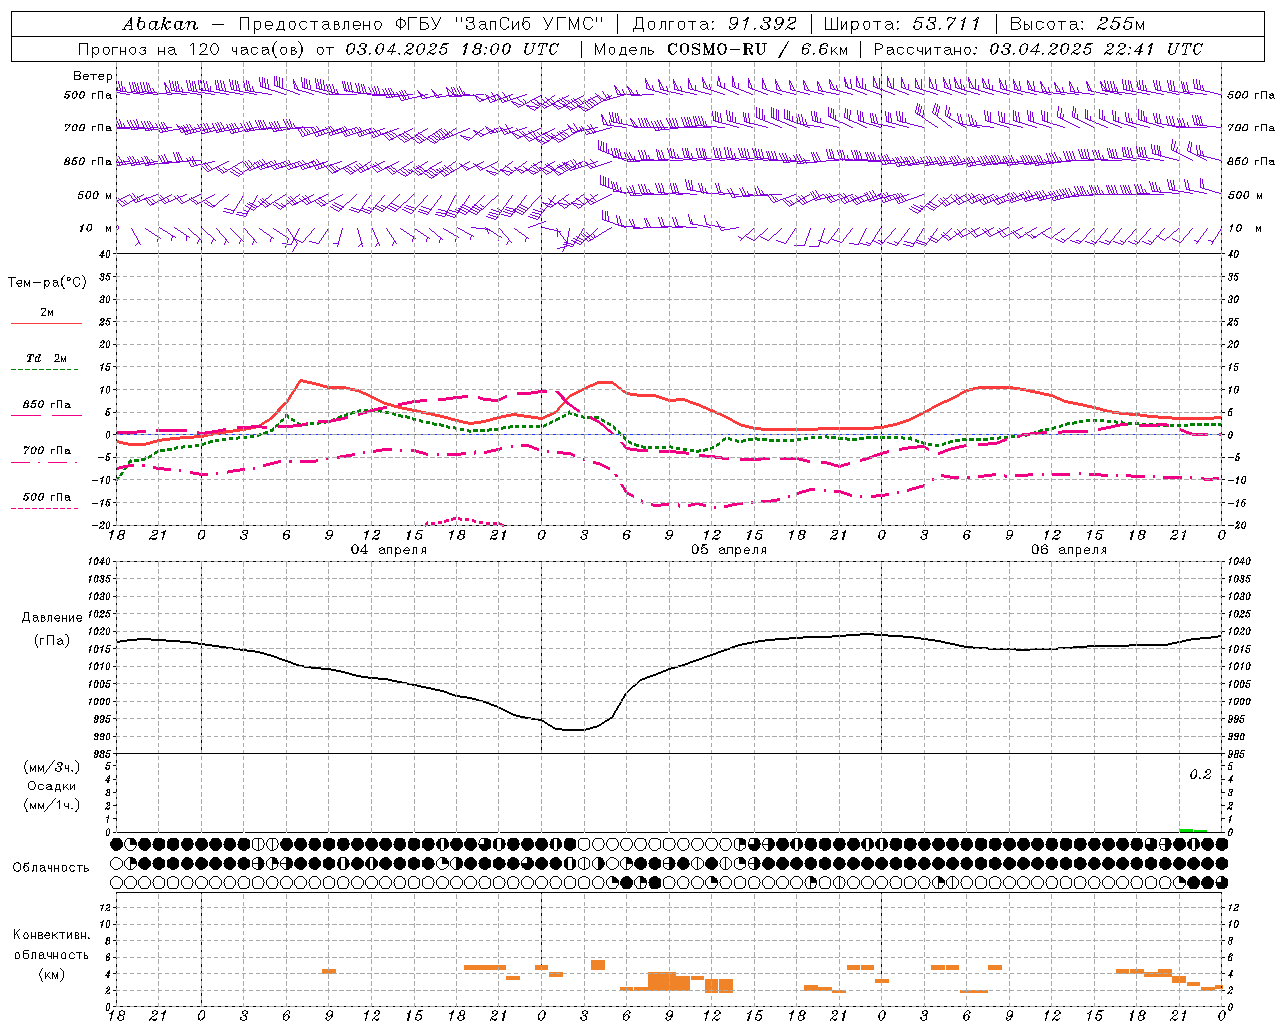
Task: Click the "(мм/3ч.)" precipitation unit label
Action: pos(52,767)
